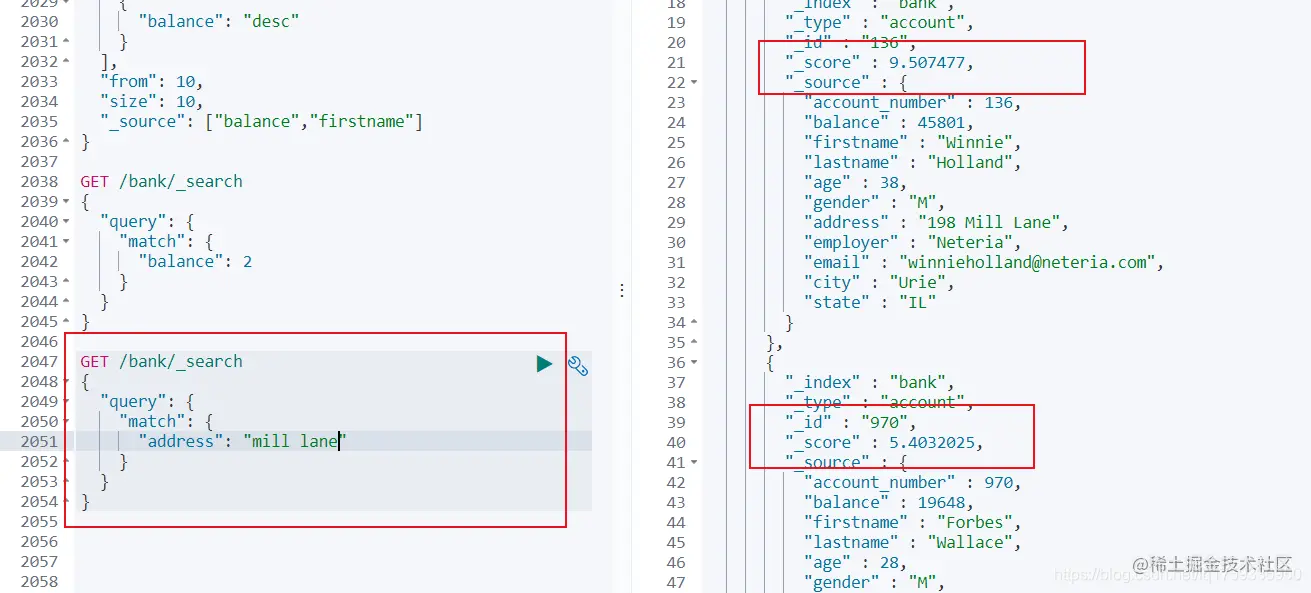Viewport: 1311px width, 593px height.
Task: Fold the match object at line 2050
Action: pos(66,422)
